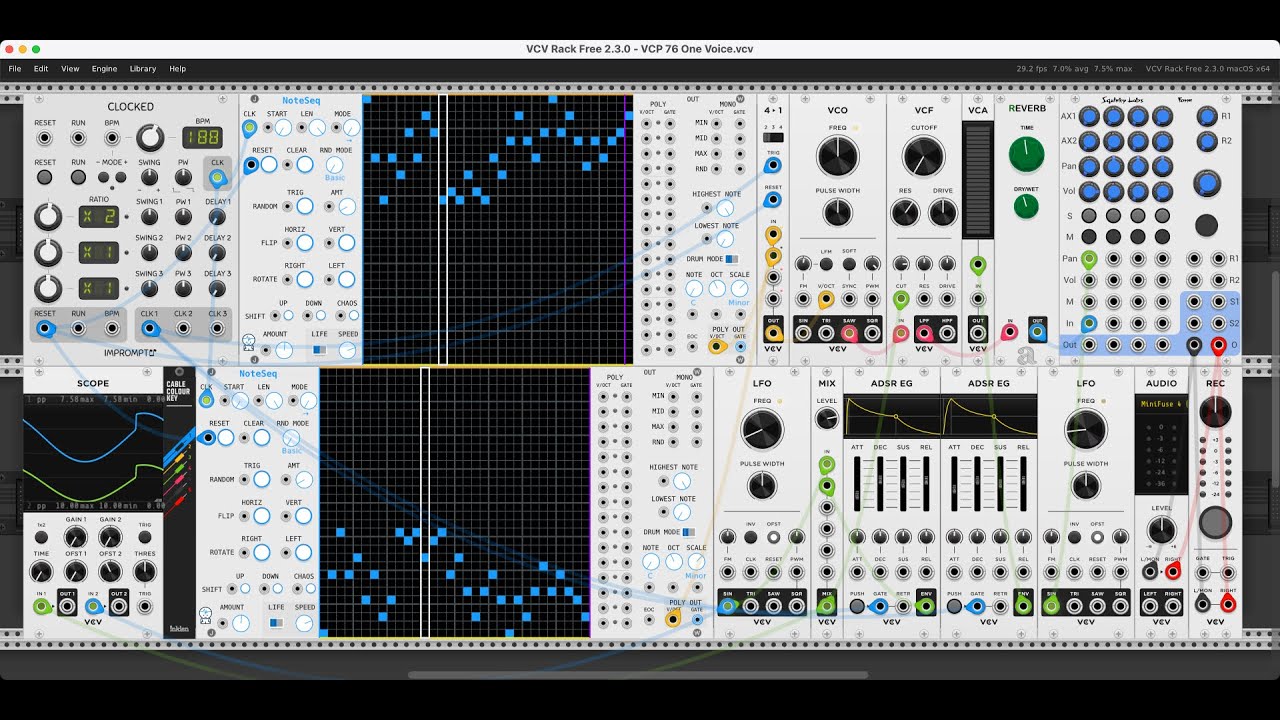Screen dimensions: 1280x720
Task: Click the ATT slider on the right ADSR EG
Action: [x=955, y=484]
